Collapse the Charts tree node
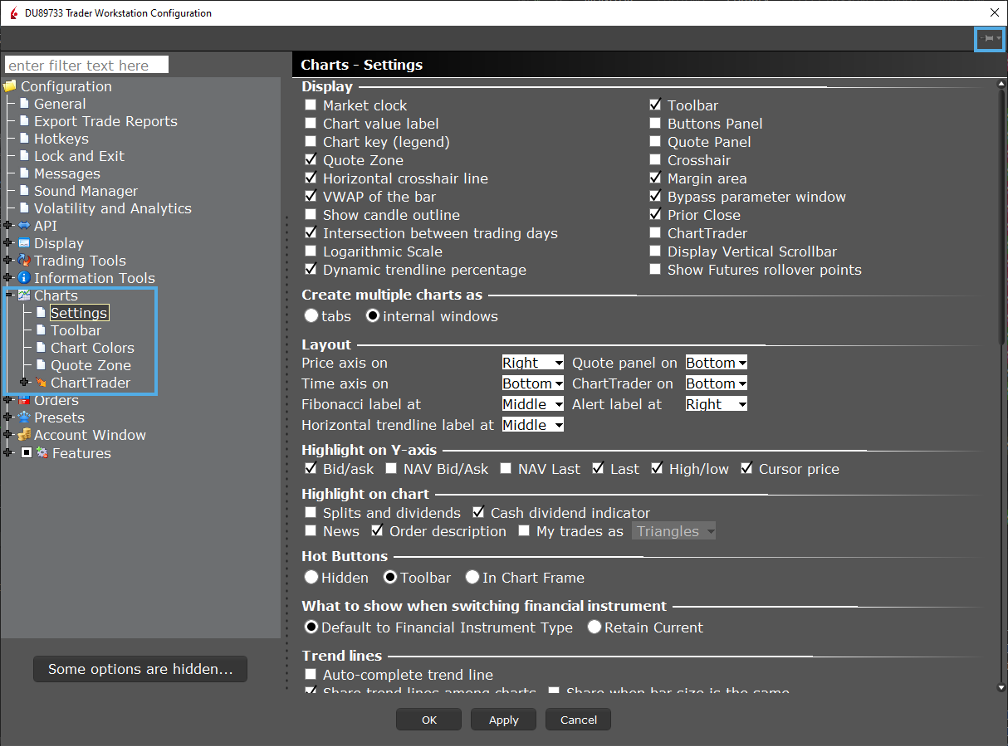This screenshot has height=746, width=1008. point(8,295)
